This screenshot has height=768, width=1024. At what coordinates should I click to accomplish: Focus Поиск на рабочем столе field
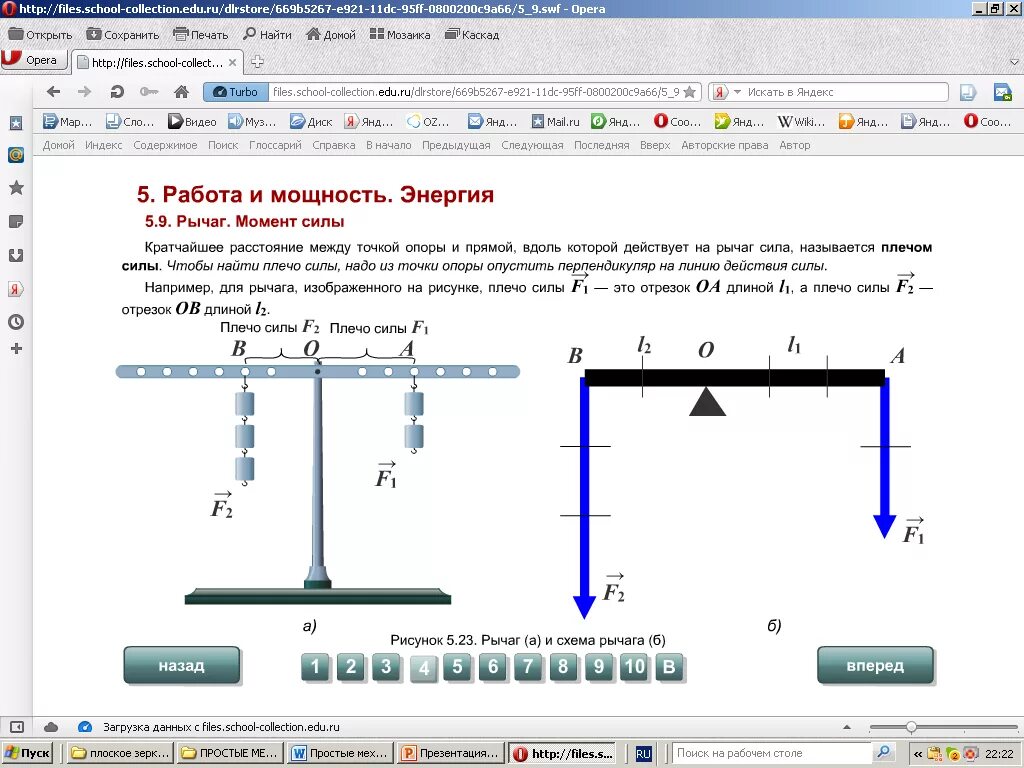773,753
